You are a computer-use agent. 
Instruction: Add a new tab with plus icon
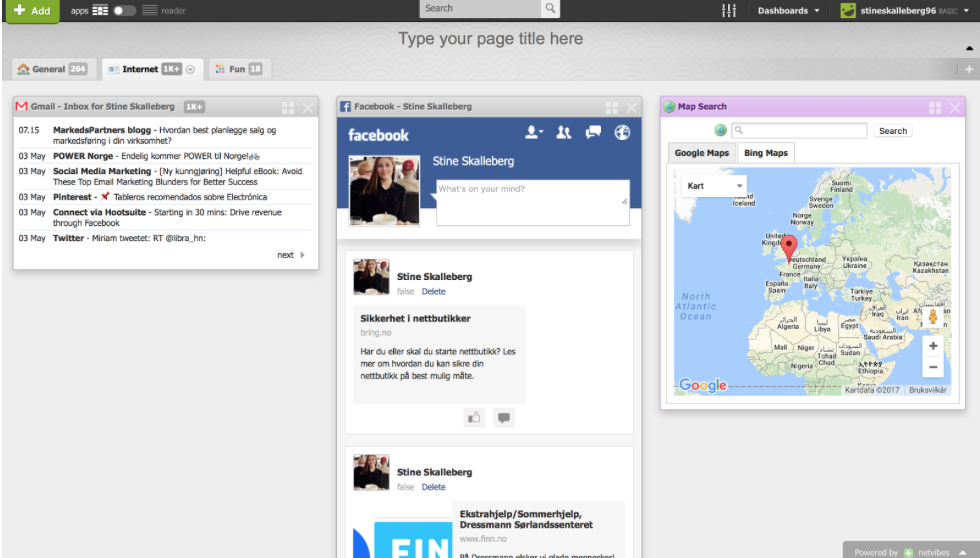pos(969,69)
